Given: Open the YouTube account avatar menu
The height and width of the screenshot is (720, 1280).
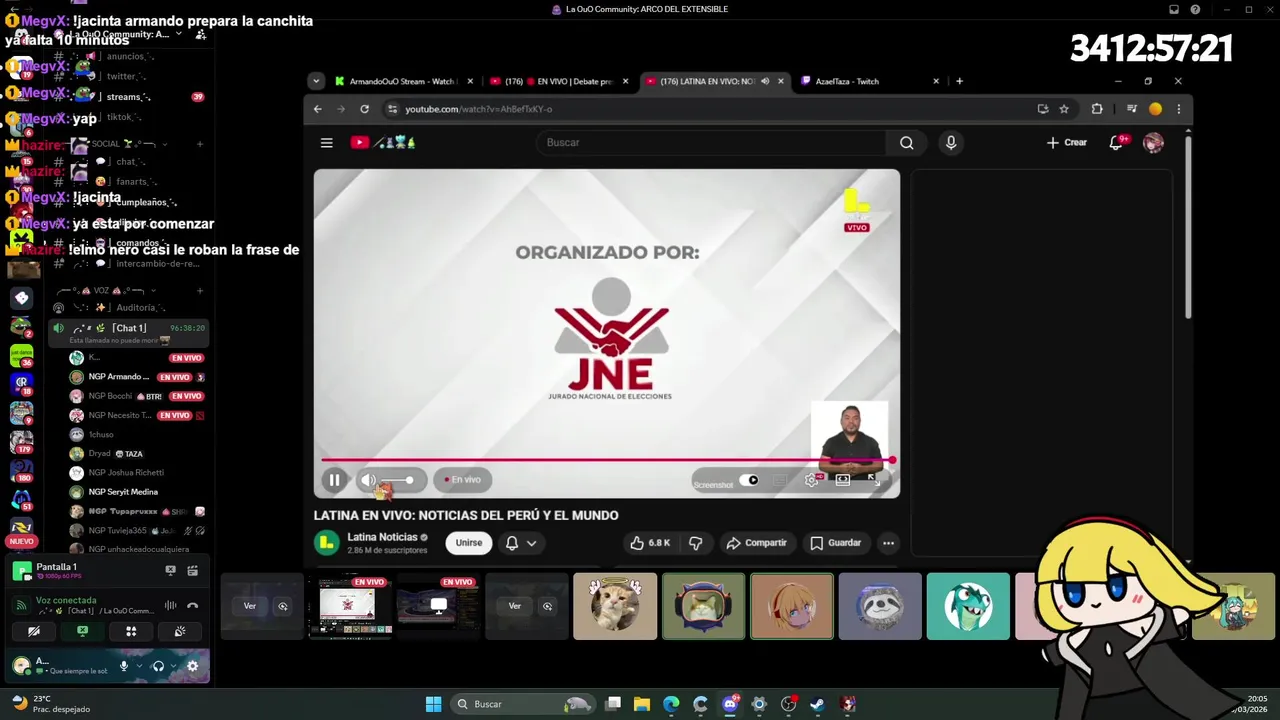Looking at the screenshot, I should coord(1153,143).
